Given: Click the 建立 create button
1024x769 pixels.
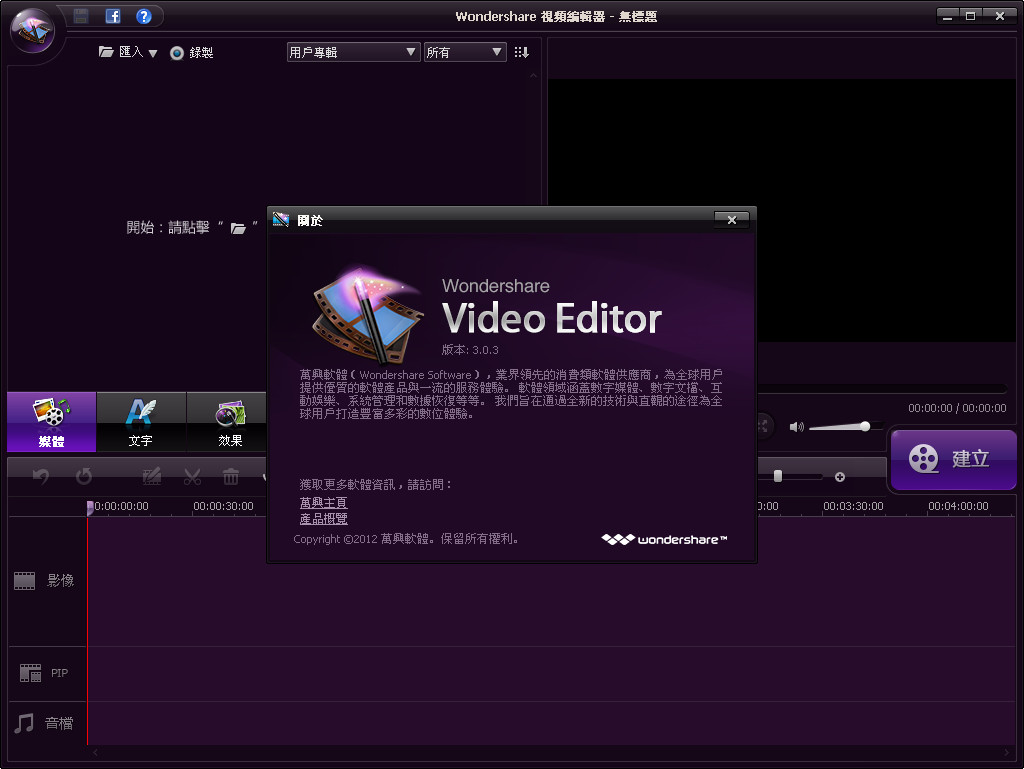Looking at the screenshot, I should (x=952, y=459).
